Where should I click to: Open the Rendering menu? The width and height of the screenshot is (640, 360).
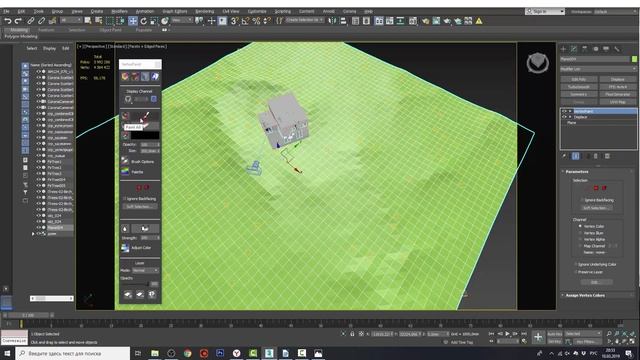pyautogui.click(x=204, y=11)
